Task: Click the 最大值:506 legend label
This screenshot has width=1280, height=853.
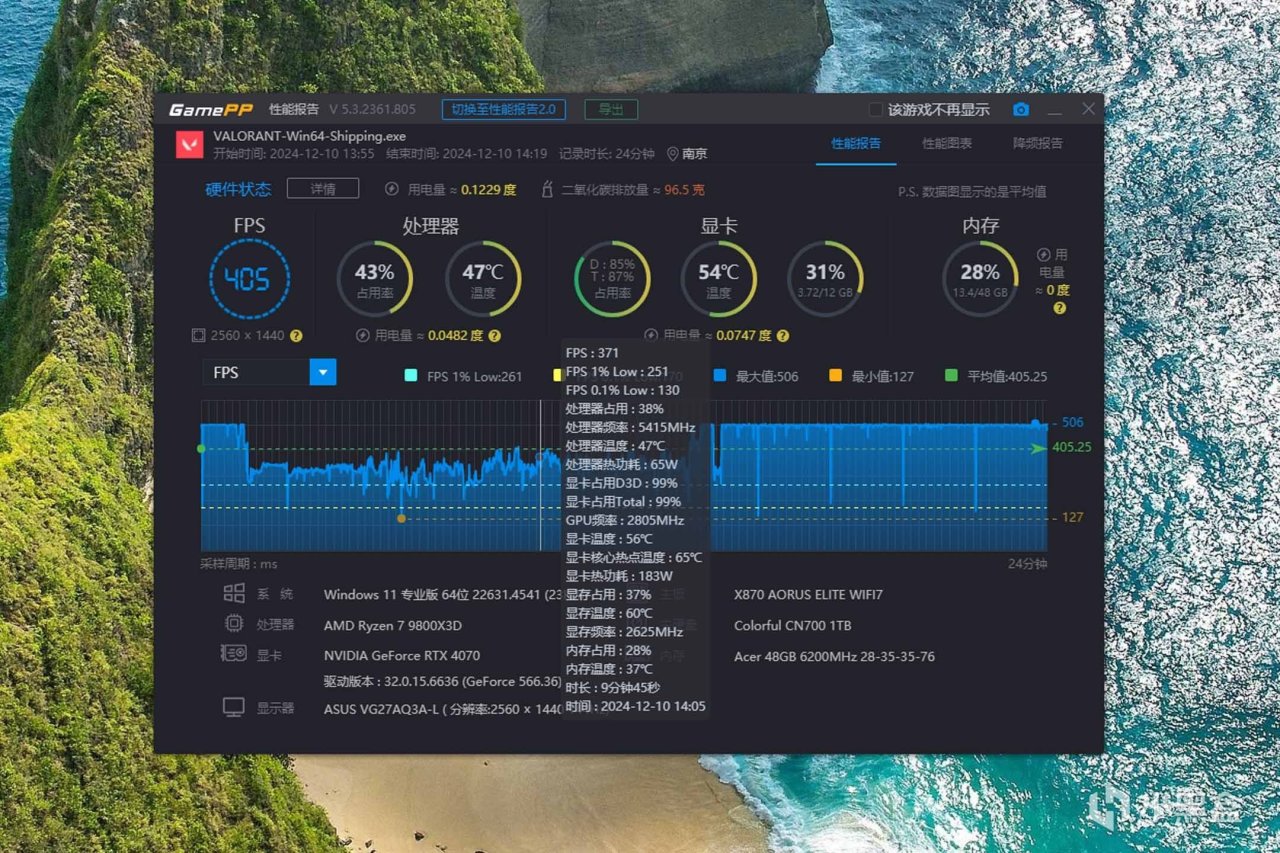Action: pyautogui.click(x=767, y=376)
